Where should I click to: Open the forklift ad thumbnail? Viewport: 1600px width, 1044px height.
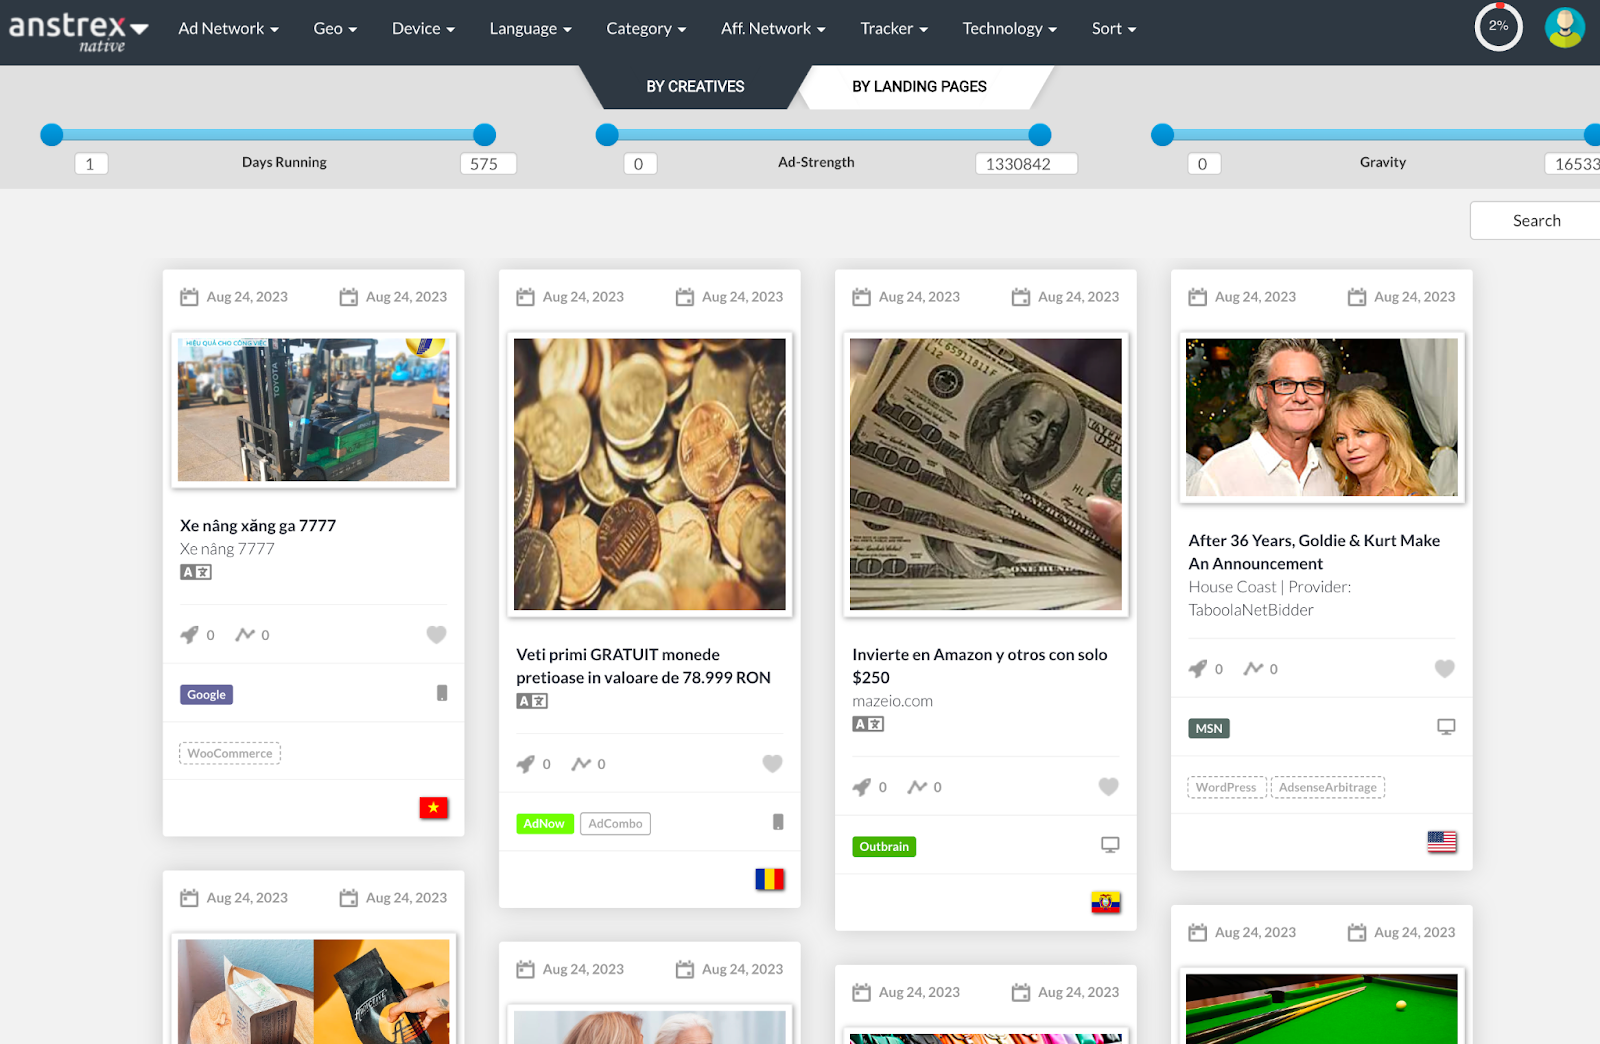pos(314,410)
